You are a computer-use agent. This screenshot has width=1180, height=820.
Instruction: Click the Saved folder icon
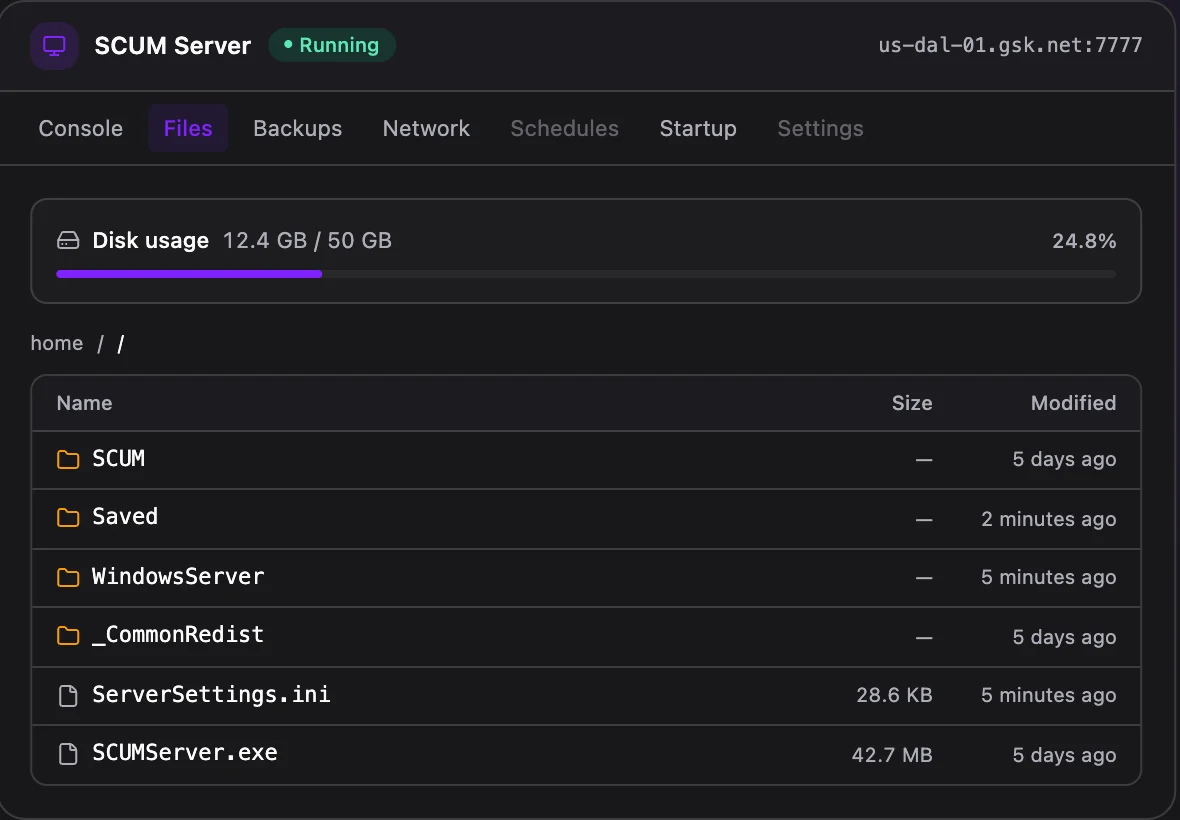click(68, 518)
